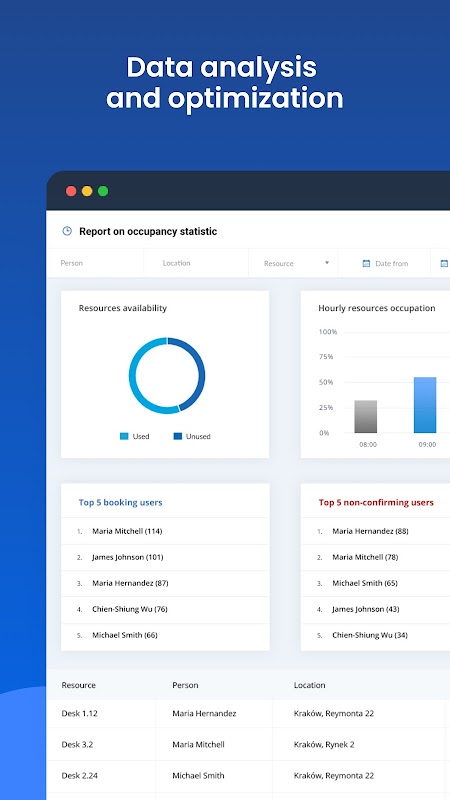Click the Resources availability card title
Screen dimensions: 450x800
(122, 308)
